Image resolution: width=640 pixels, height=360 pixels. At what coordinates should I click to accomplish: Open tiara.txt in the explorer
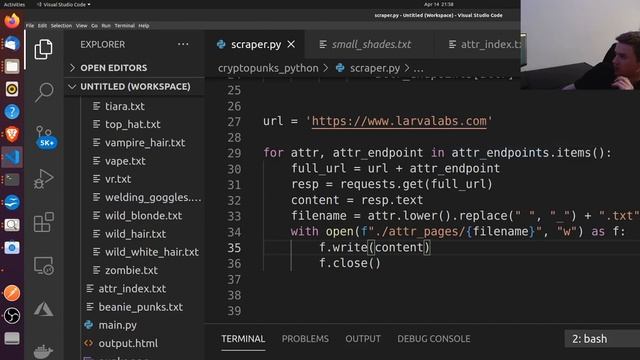pyautogui.click(x=124, y=106)
